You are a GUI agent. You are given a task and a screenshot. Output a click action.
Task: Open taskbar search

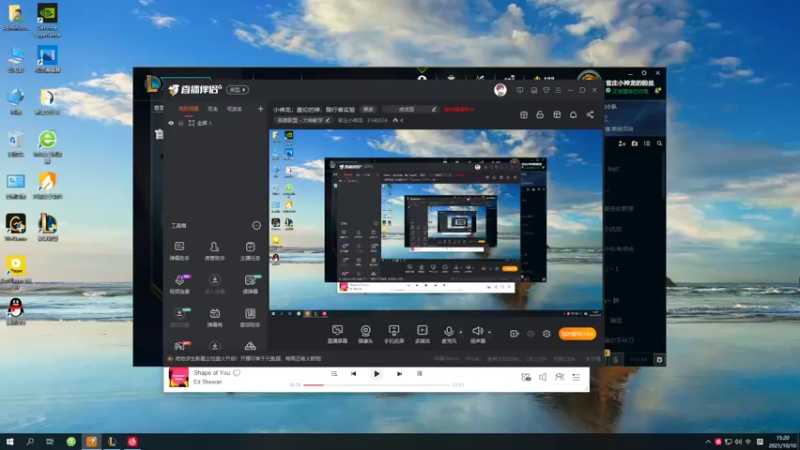pos(30,442)
